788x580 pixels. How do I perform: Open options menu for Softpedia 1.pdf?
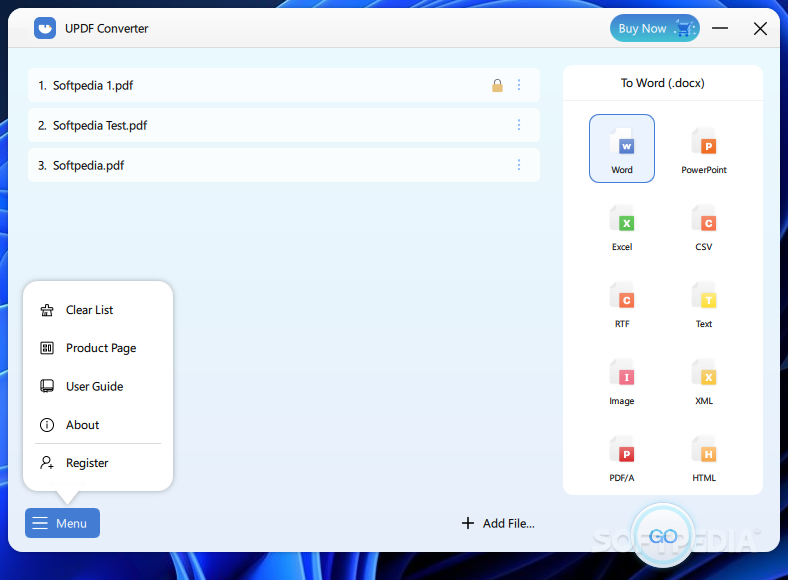[519, 85]
